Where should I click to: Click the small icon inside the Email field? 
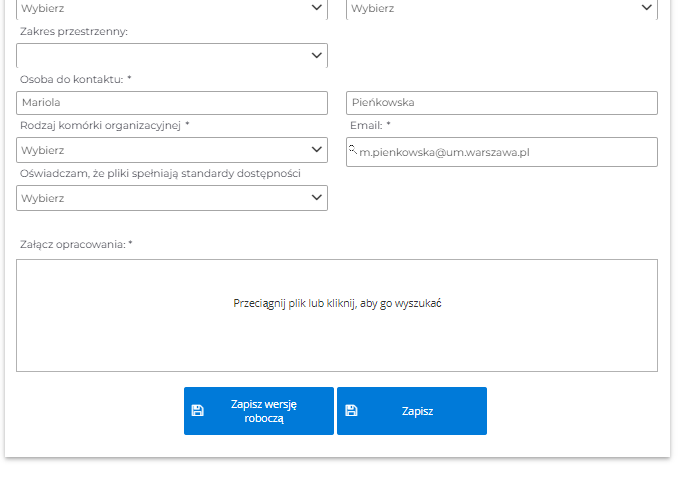[352, 149]
